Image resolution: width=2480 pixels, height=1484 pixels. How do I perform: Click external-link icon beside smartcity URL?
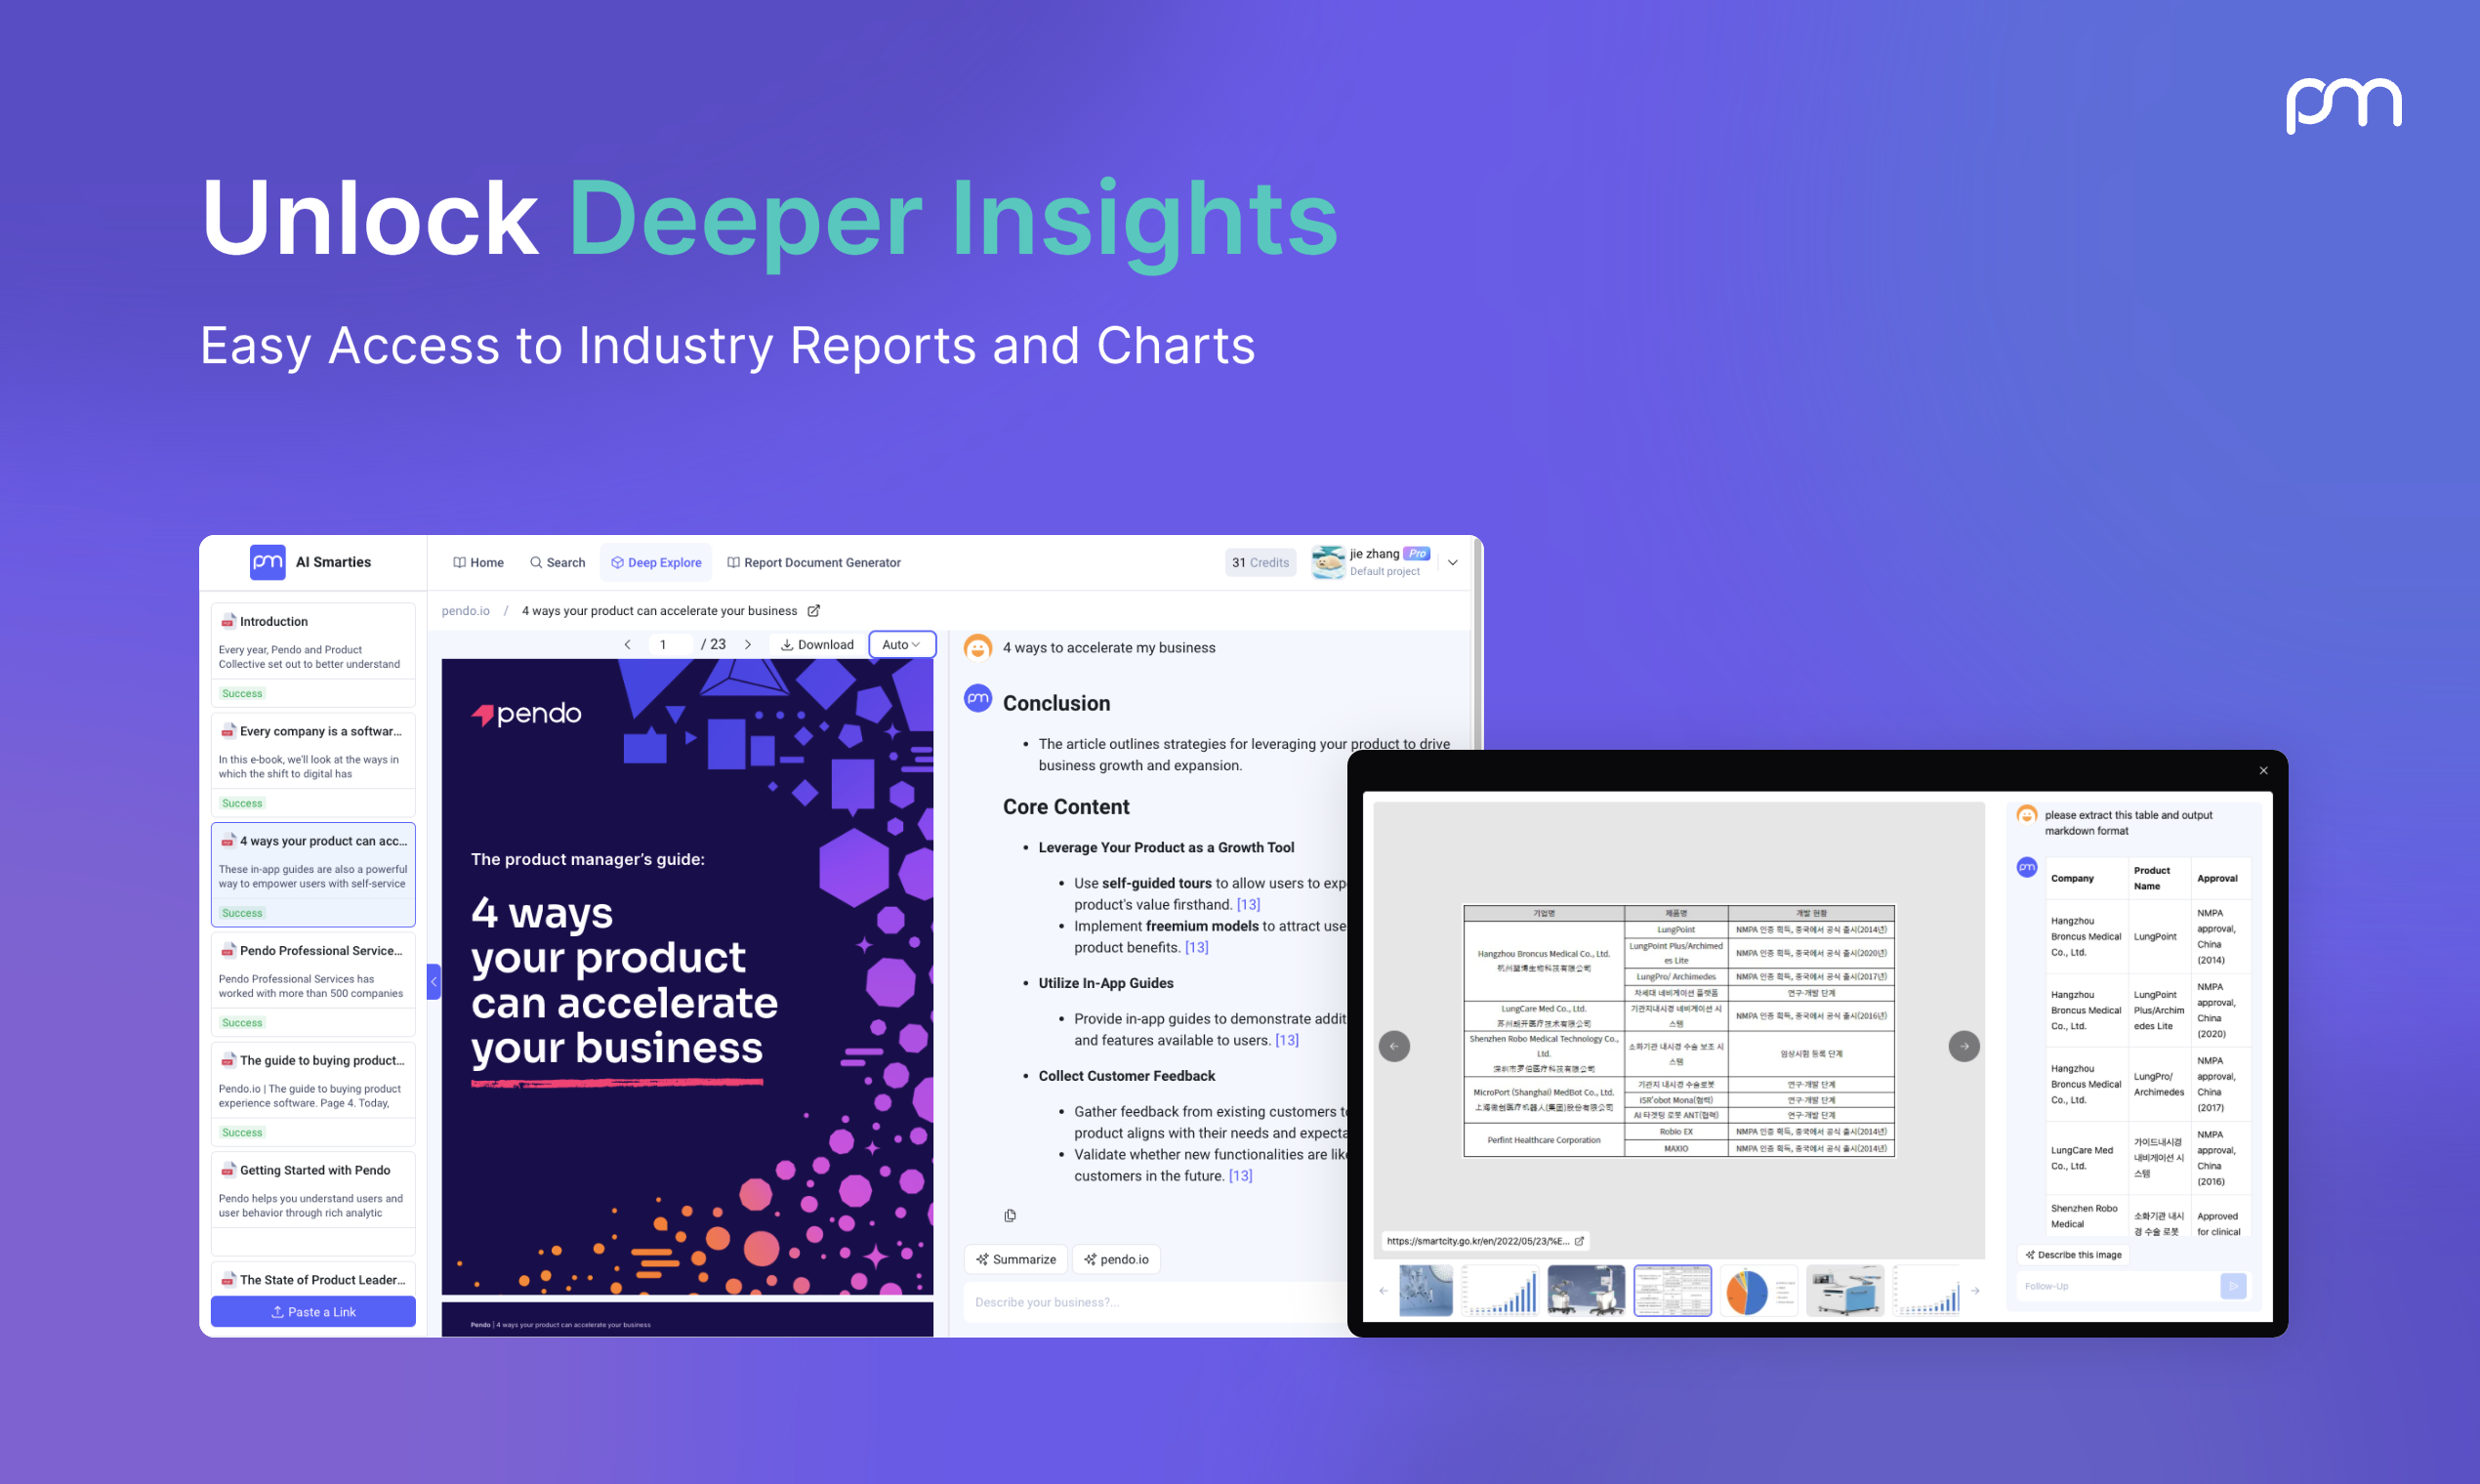pyautogui.click(x=1579, y=1241)
